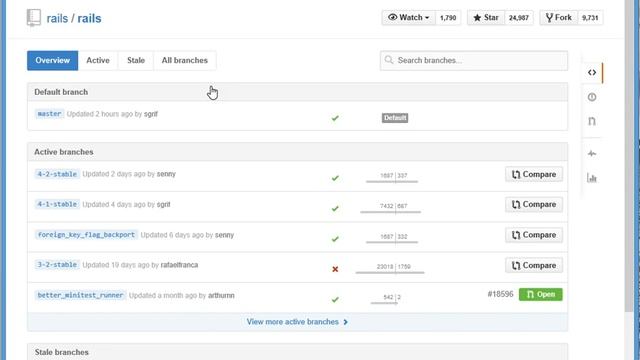Open arthurnn user profile
The width and height of the screenshot is (640, 360).
[x=221, y=296]
